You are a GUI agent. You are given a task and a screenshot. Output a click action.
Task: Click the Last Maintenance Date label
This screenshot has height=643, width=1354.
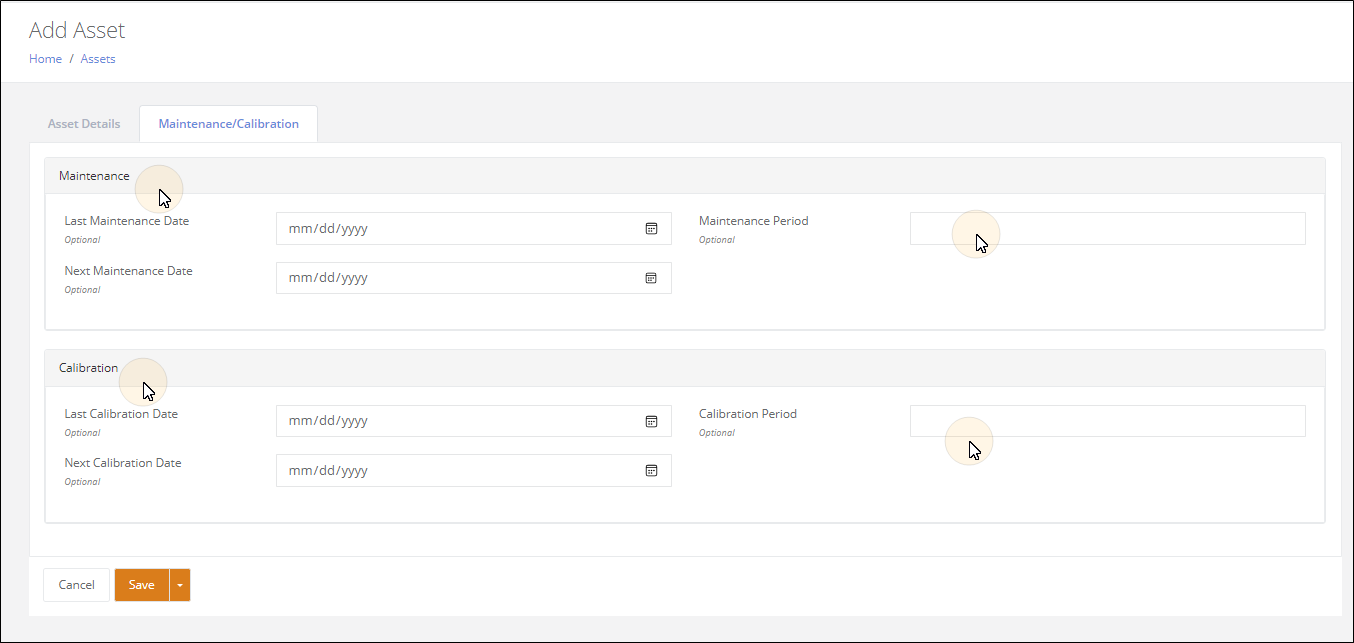pos(127,221)
